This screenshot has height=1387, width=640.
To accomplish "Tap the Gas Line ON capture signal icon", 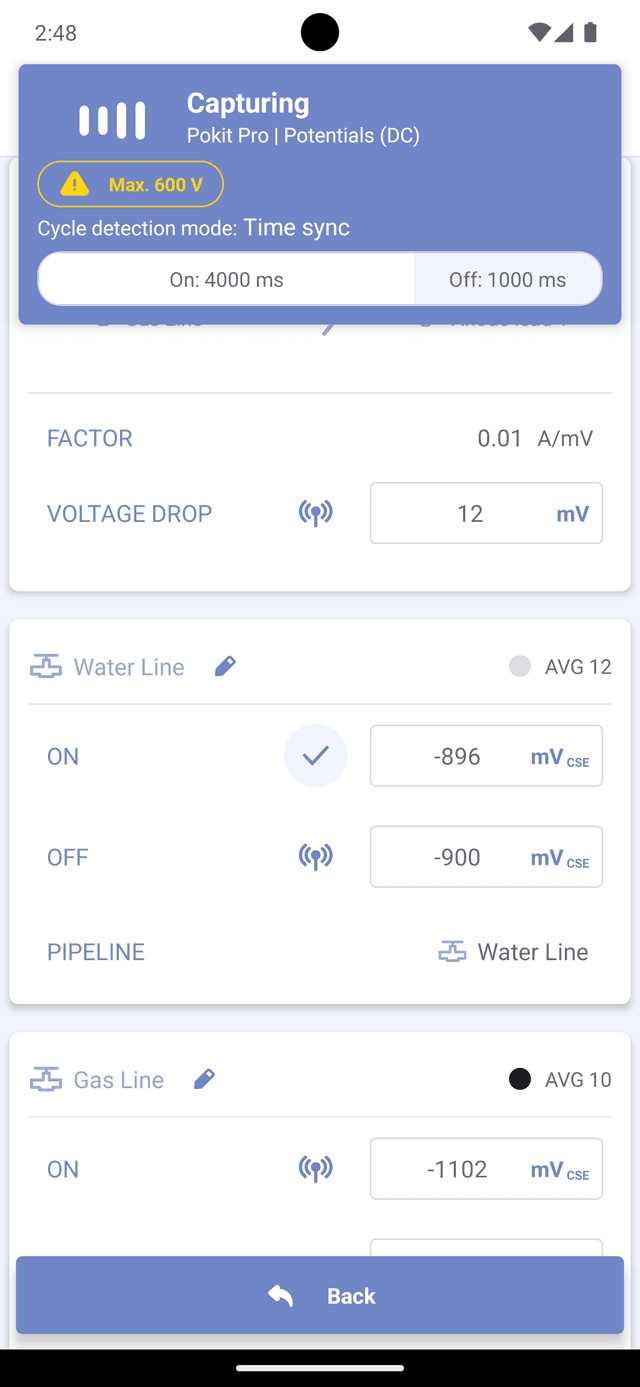I will (x=316, y=1169).
